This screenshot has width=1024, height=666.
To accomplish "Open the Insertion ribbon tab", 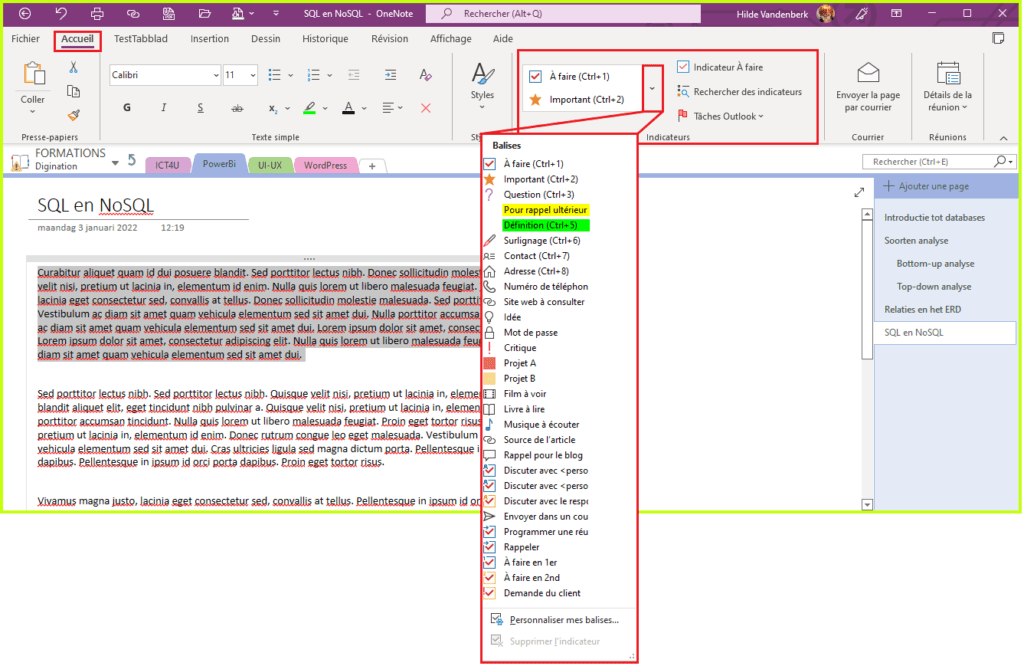I will pyautogui.click(x=209, y=39).
